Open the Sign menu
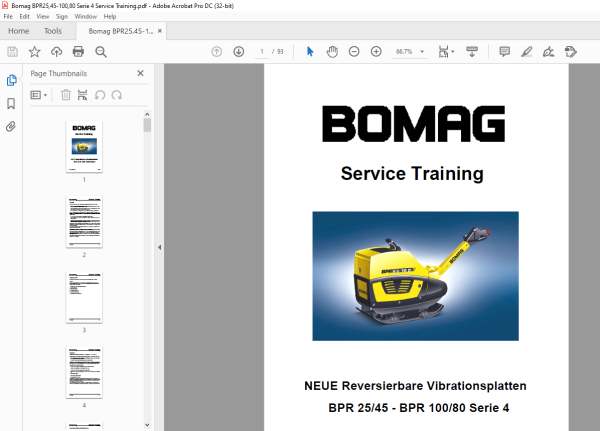This screenshot has width=600, height=431. pos(62,16)
